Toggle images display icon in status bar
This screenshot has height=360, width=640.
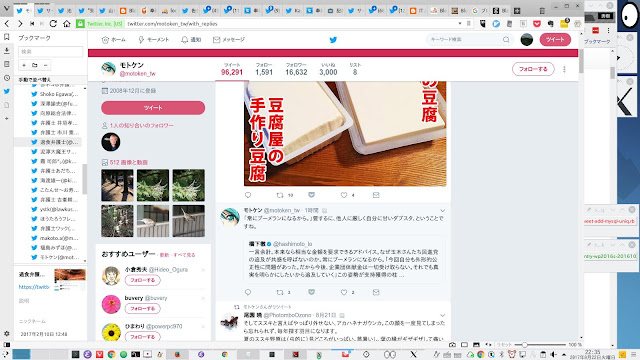pyautogui.click(x=476, y=345)
